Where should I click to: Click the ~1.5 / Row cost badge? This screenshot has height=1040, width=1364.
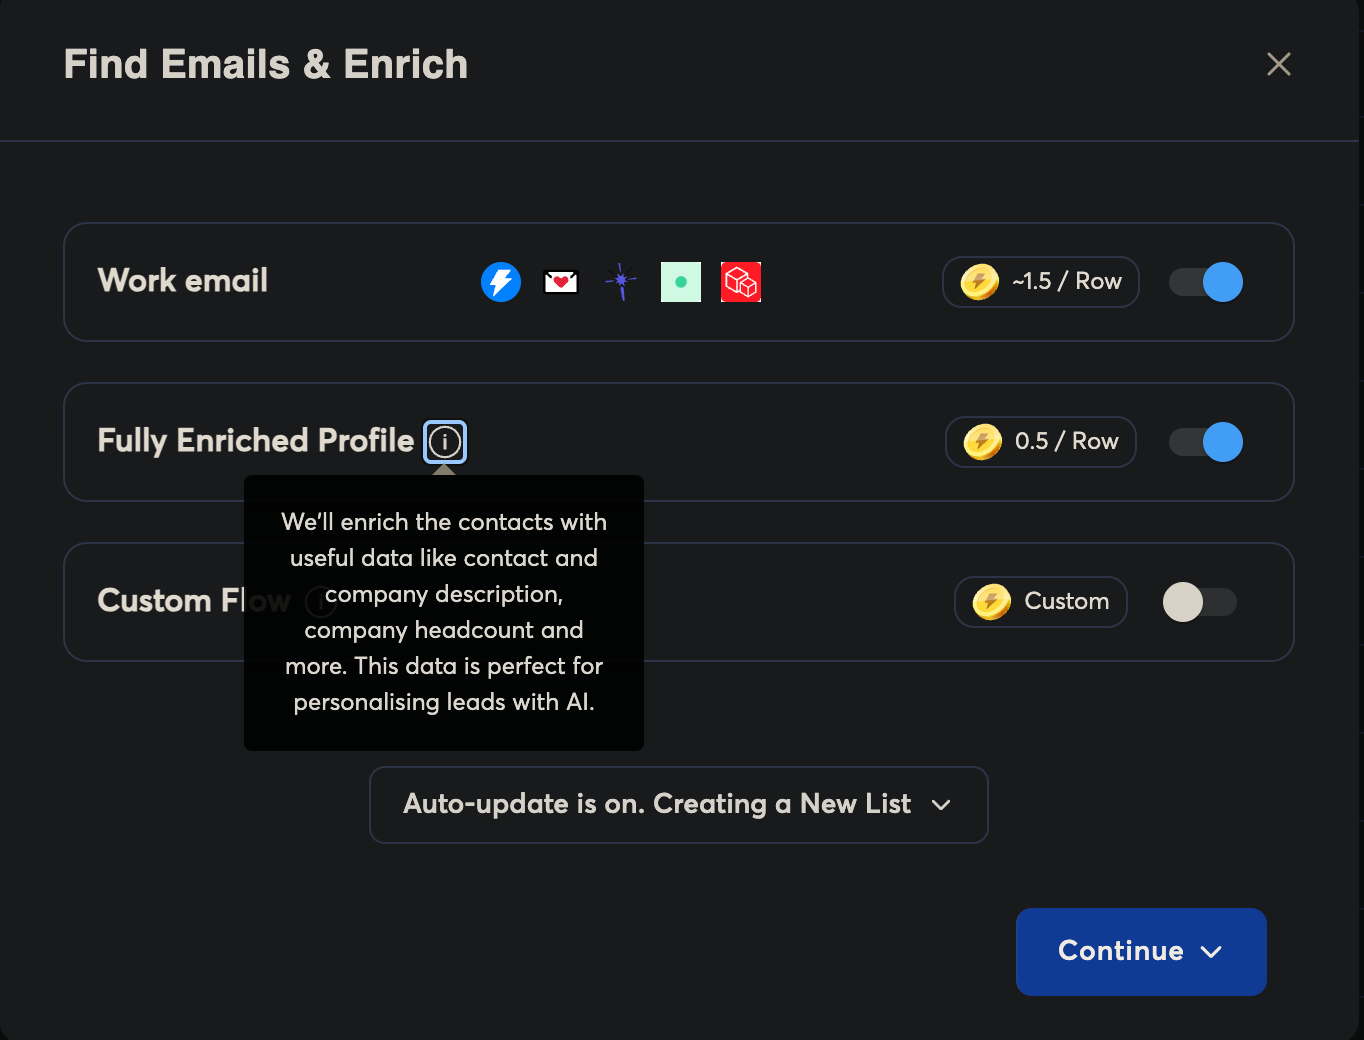tap(1040, 282)
